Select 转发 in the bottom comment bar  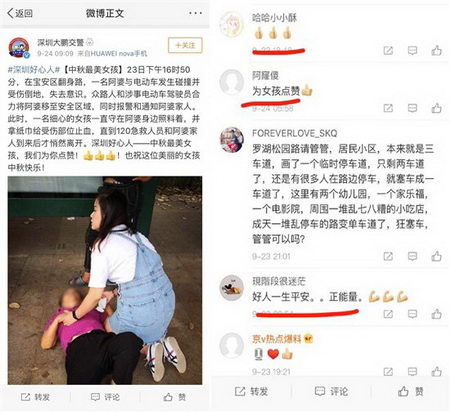click(x=251, y=391)
